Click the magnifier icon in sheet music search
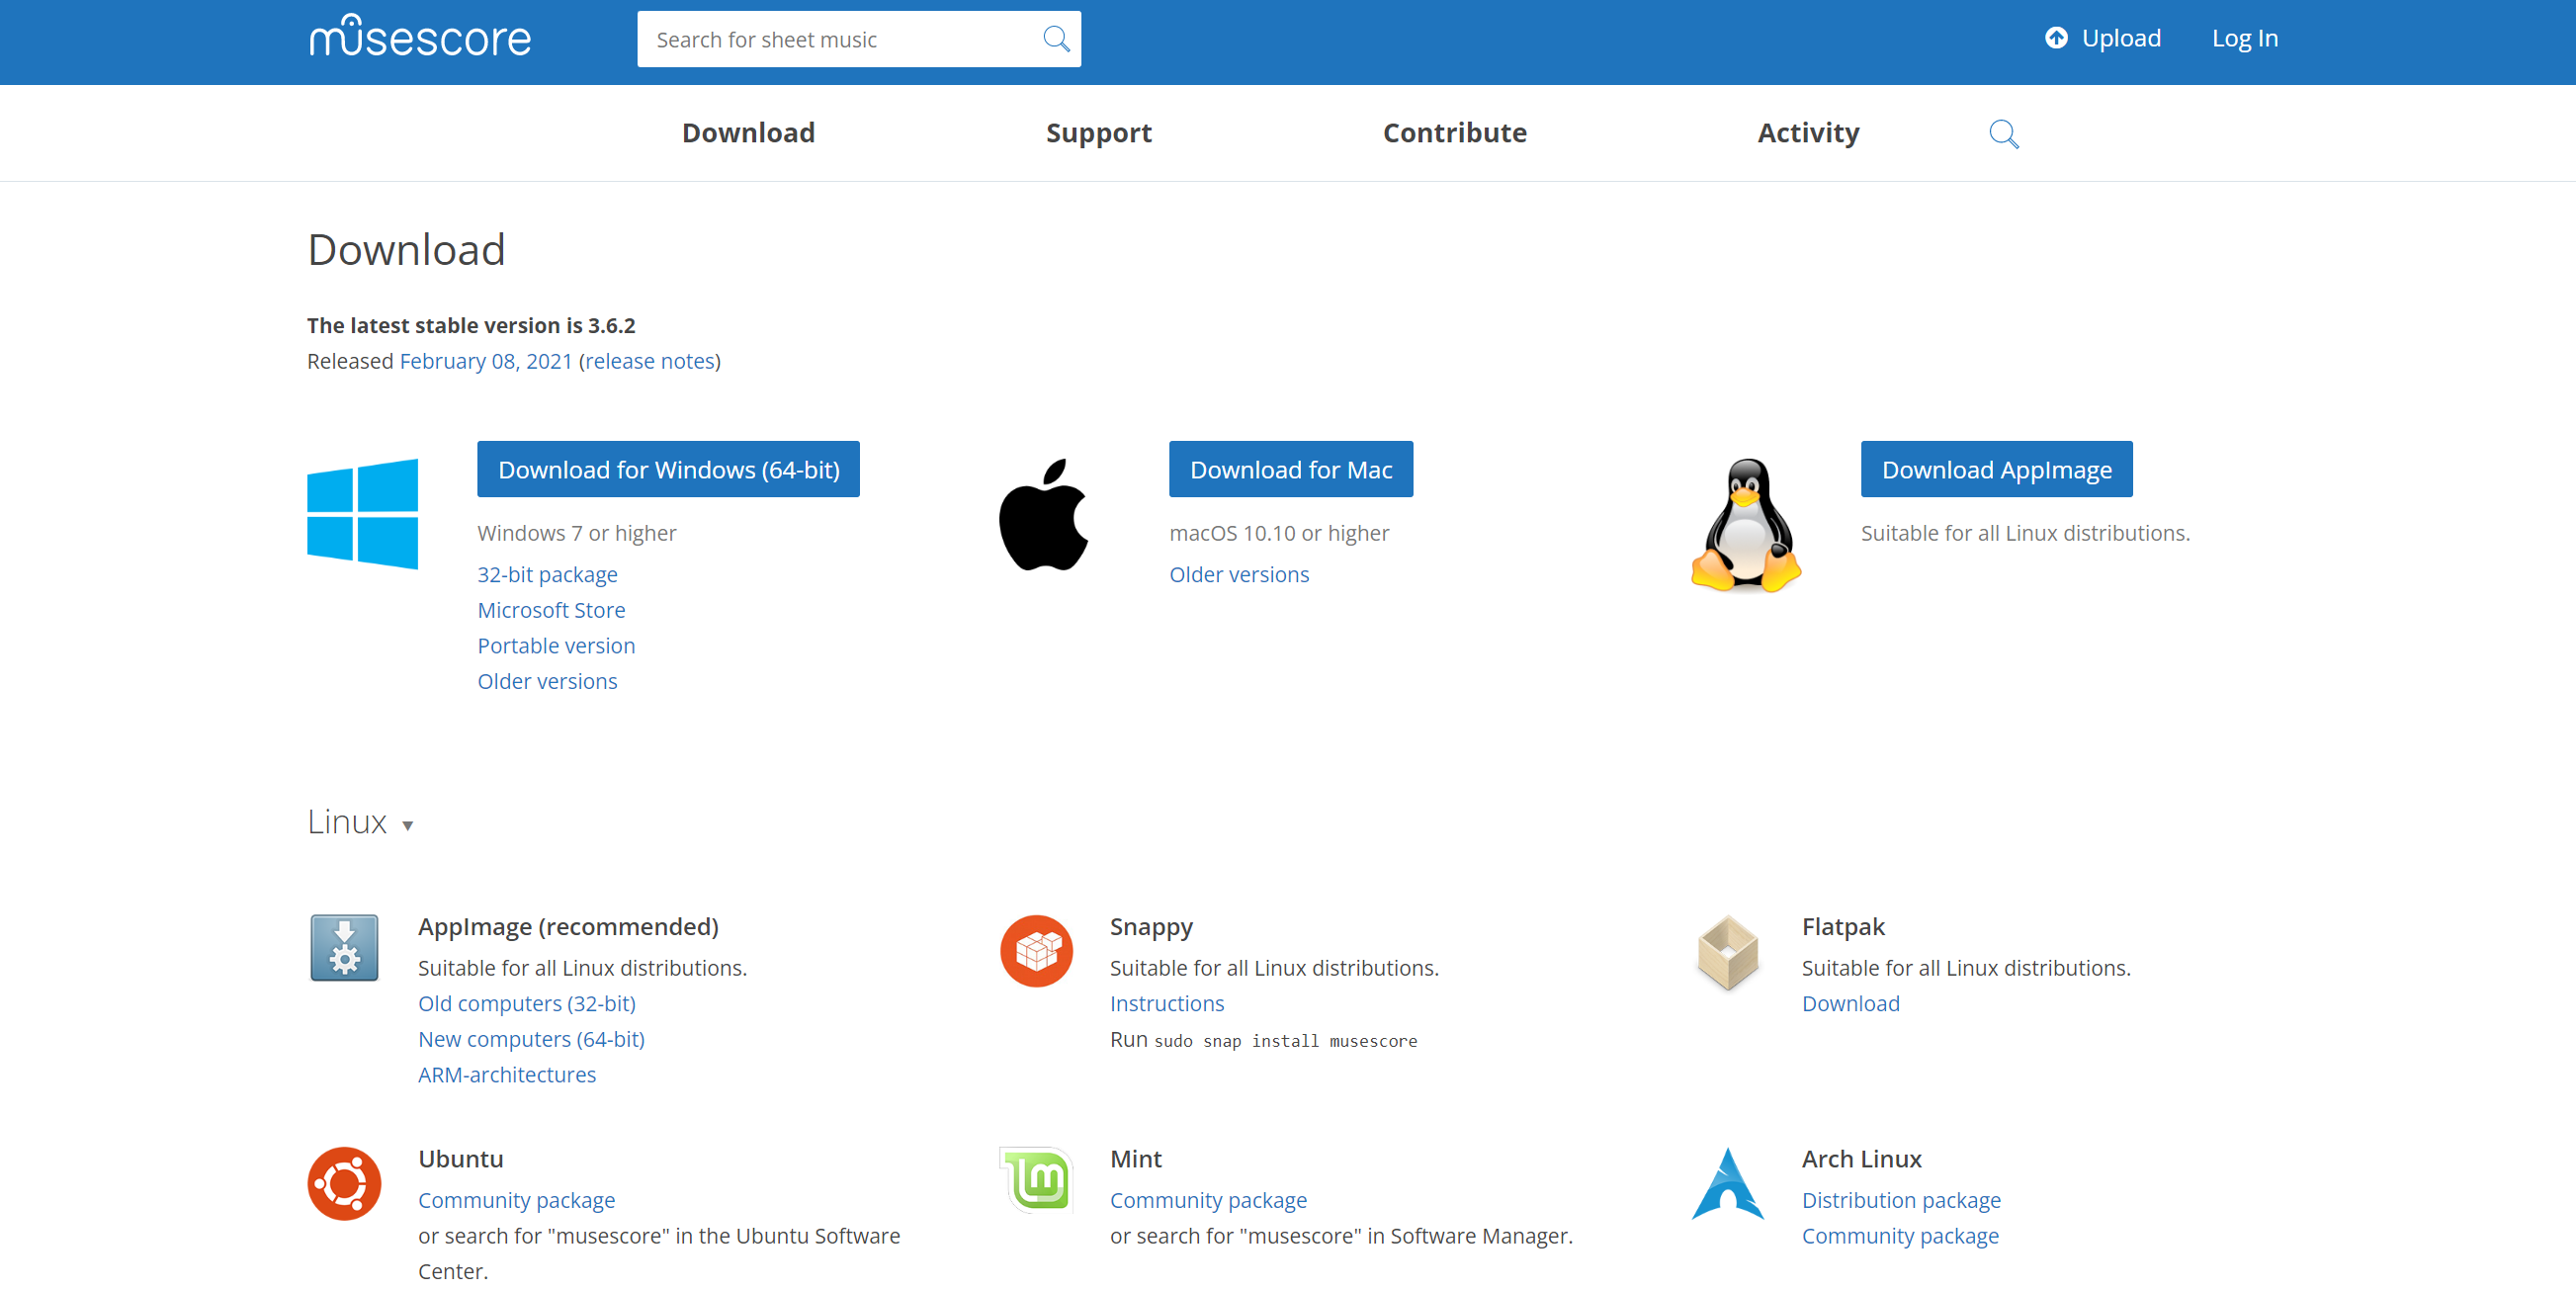 [x=1055, y=39]
